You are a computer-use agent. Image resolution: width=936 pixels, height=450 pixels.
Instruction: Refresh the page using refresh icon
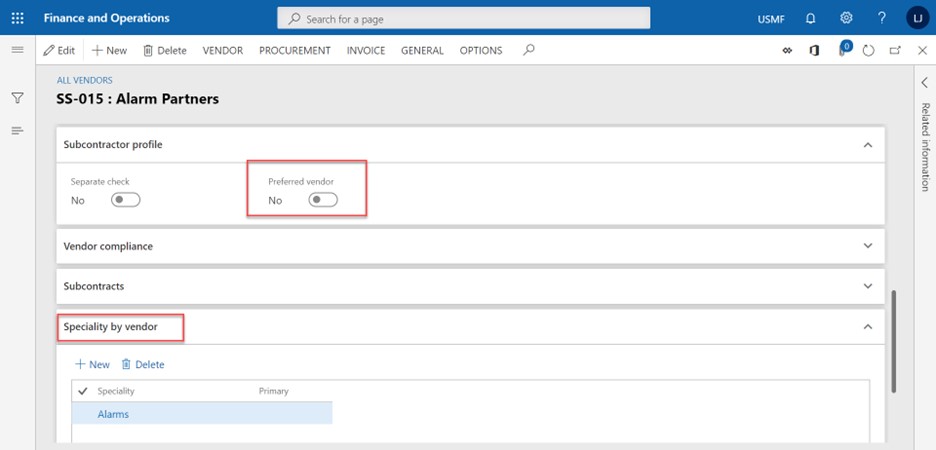(x=868, y=50)
